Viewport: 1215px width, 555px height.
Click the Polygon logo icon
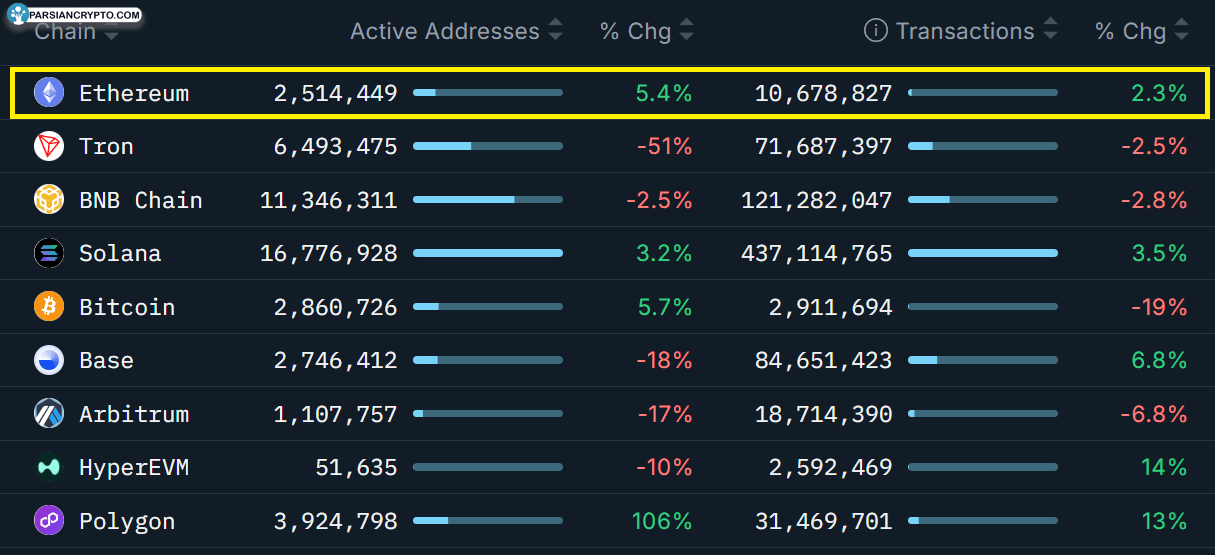[x=48, y=521]
